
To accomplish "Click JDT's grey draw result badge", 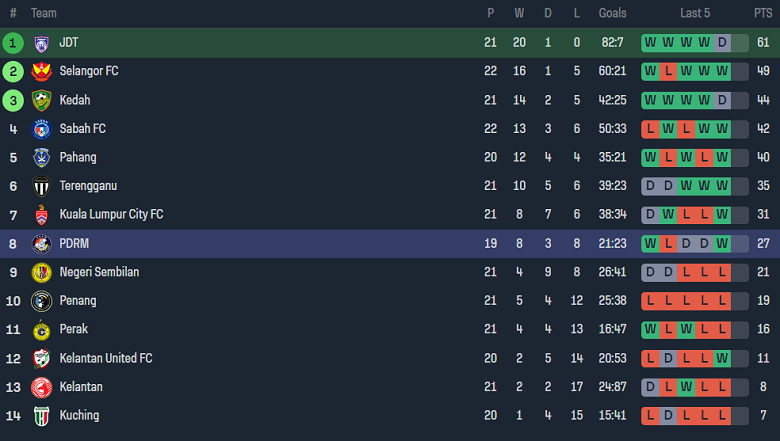I will (722, 43).
